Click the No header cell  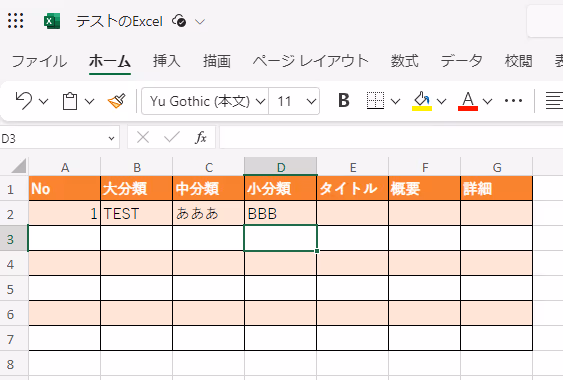(x=65, y=189)
